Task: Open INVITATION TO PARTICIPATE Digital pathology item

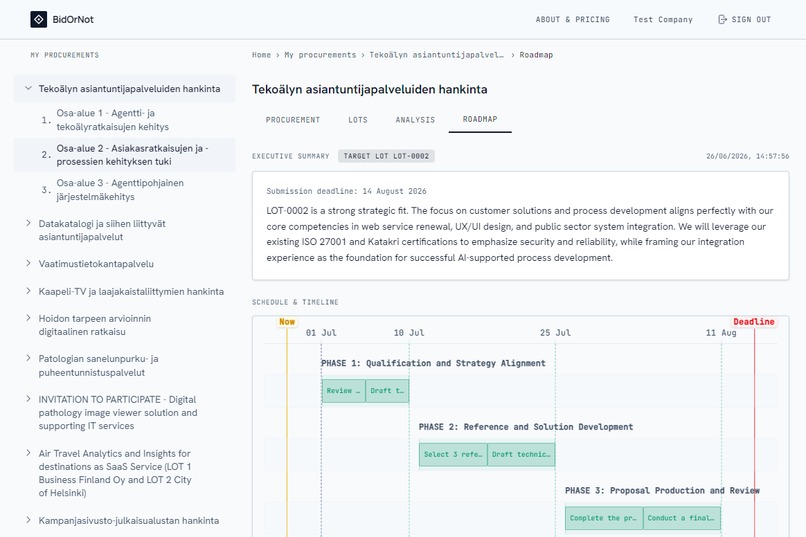Action: [x=118, y=413]
